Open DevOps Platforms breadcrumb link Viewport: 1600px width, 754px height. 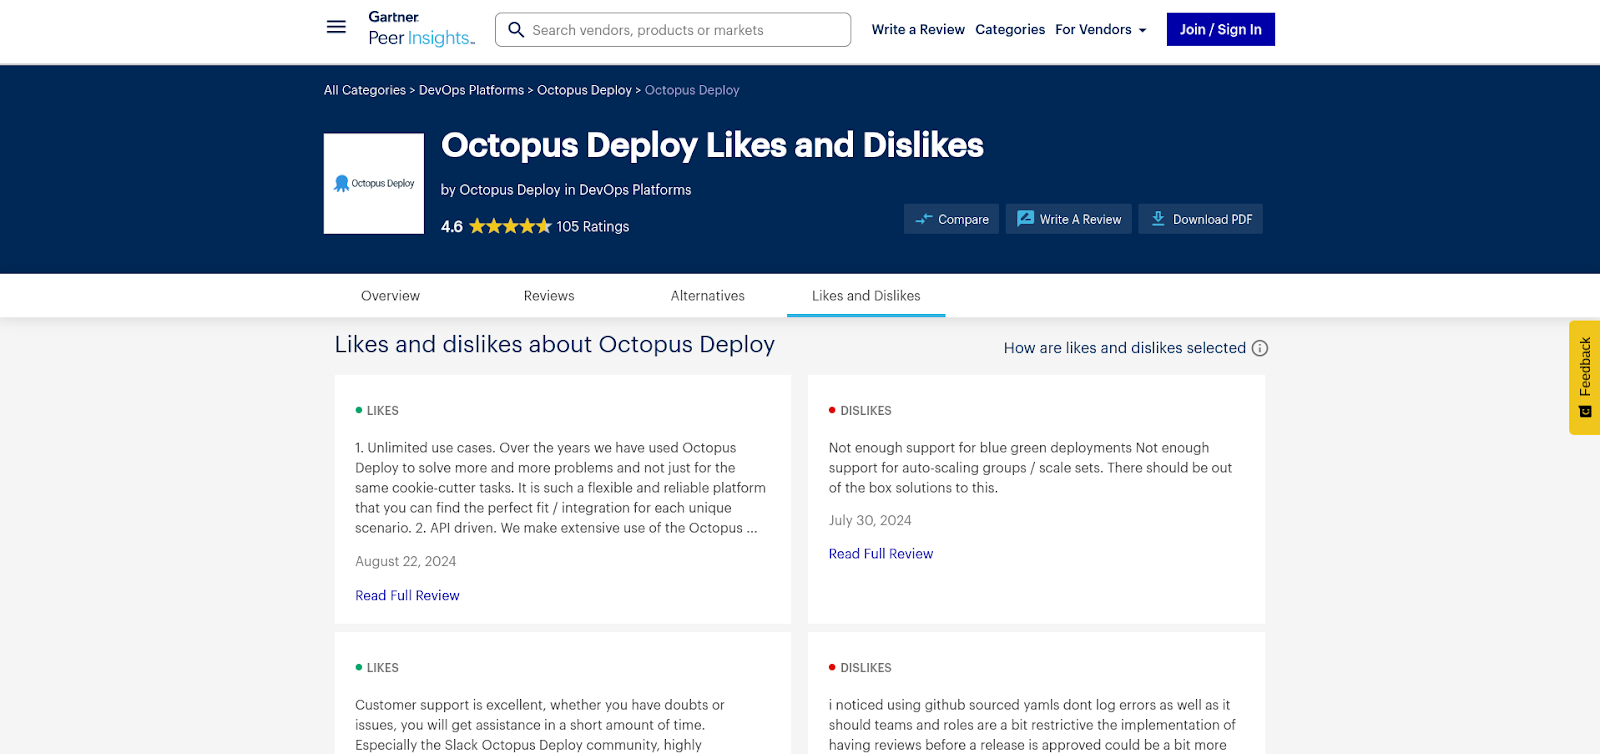471,90
